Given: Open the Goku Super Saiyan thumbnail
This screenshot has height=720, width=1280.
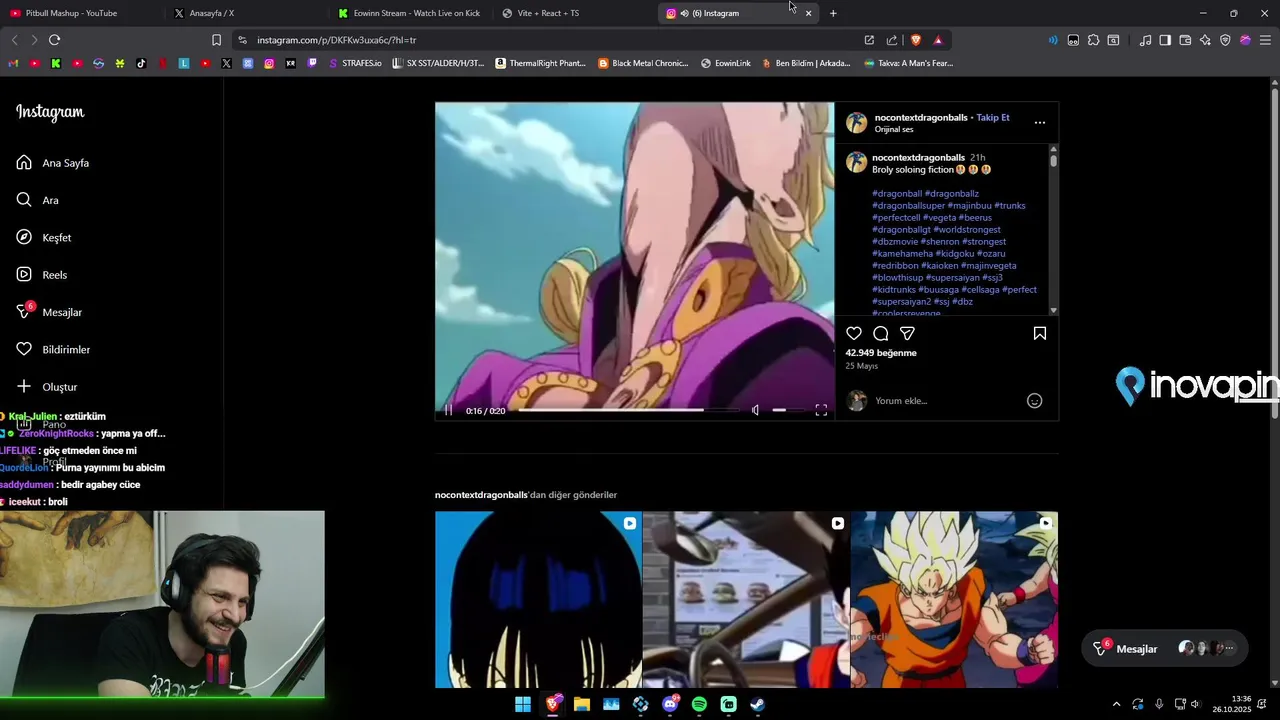Looking at the screenshot, I should tap(954, 600).
